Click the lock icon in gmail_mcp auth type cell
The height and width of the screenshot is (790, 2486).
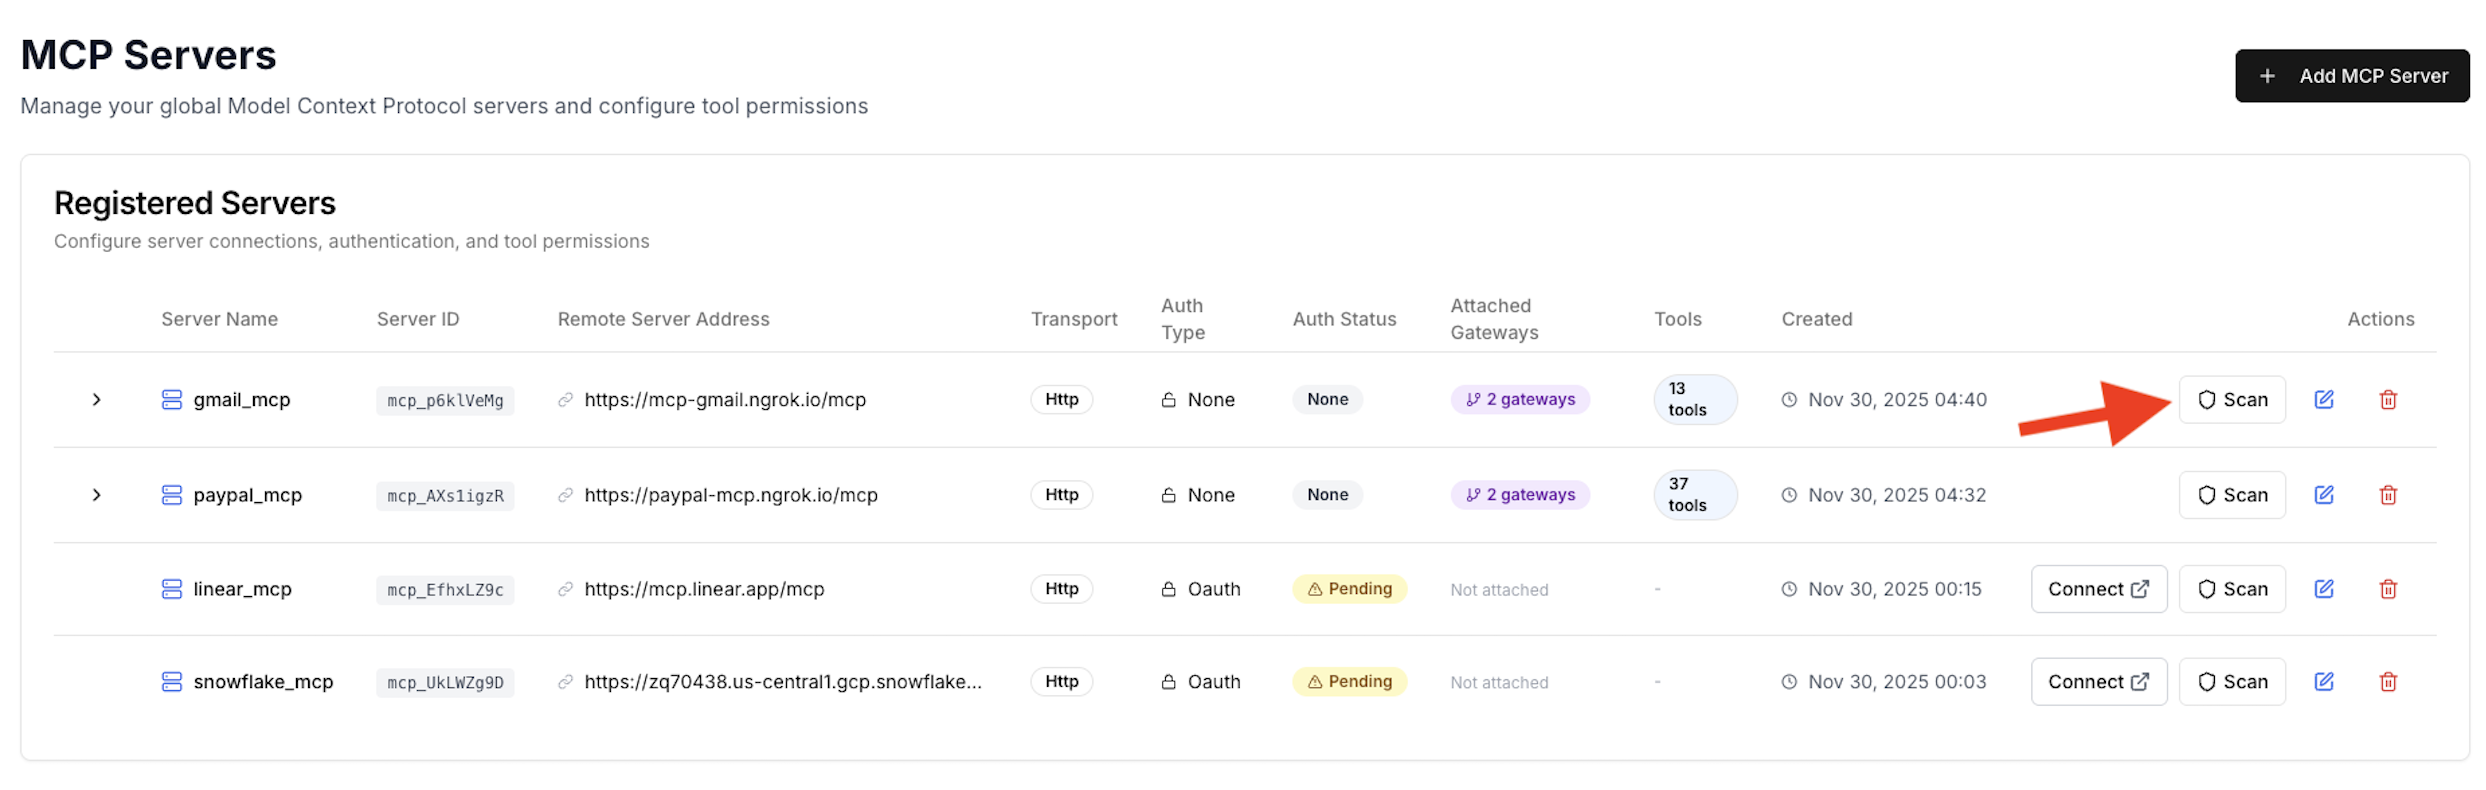point(1168,400)
